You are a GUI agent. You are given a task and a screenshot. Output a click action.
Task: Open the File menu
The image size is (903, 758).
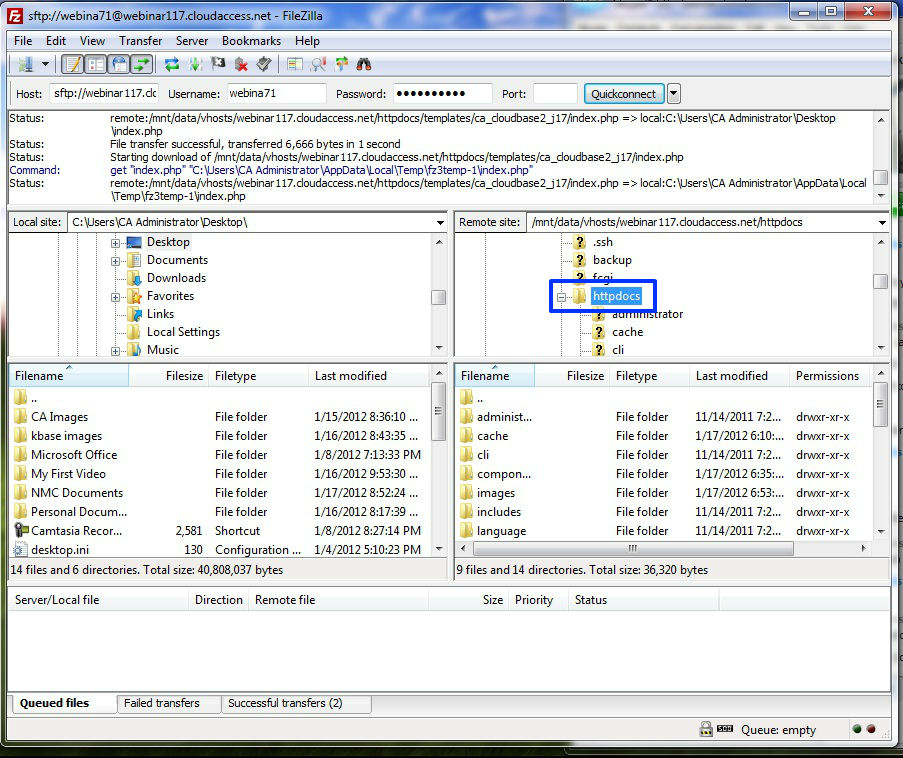point(23,41)
